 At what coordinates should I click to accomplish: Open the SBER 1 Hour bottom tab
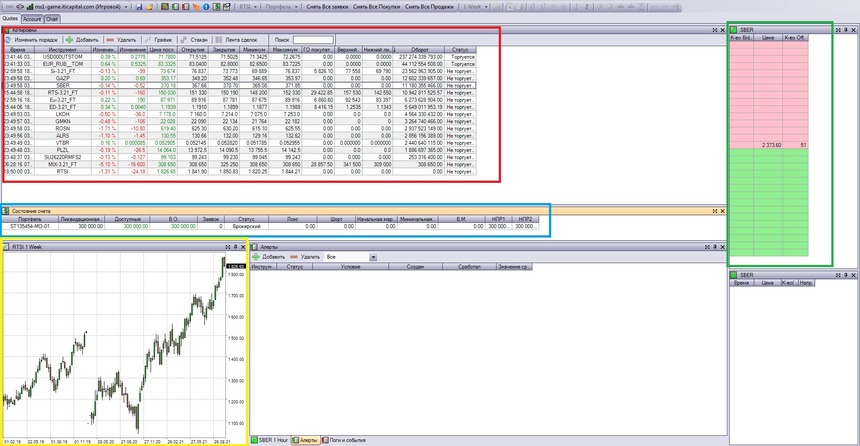coord(269,440)
